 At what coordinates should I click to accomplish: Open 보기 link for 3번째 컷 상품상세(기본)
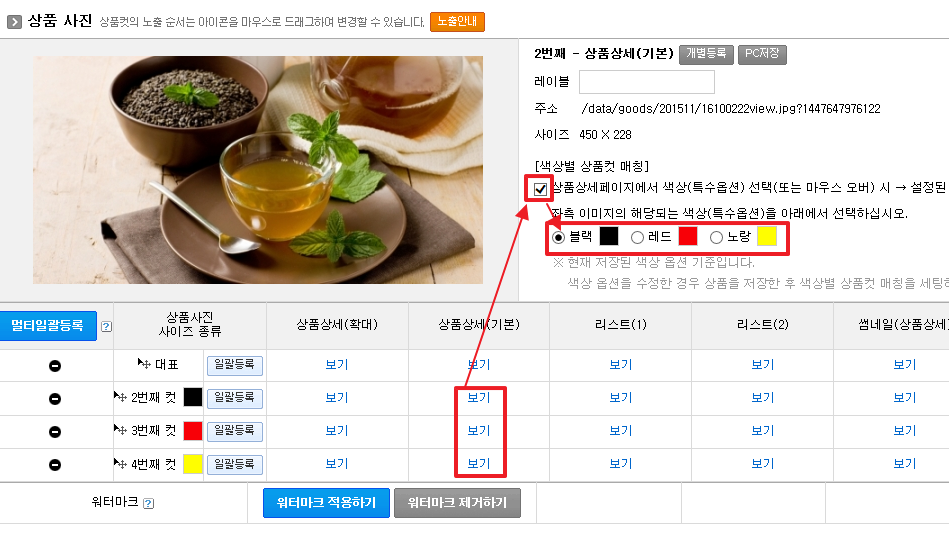point(479,431)
